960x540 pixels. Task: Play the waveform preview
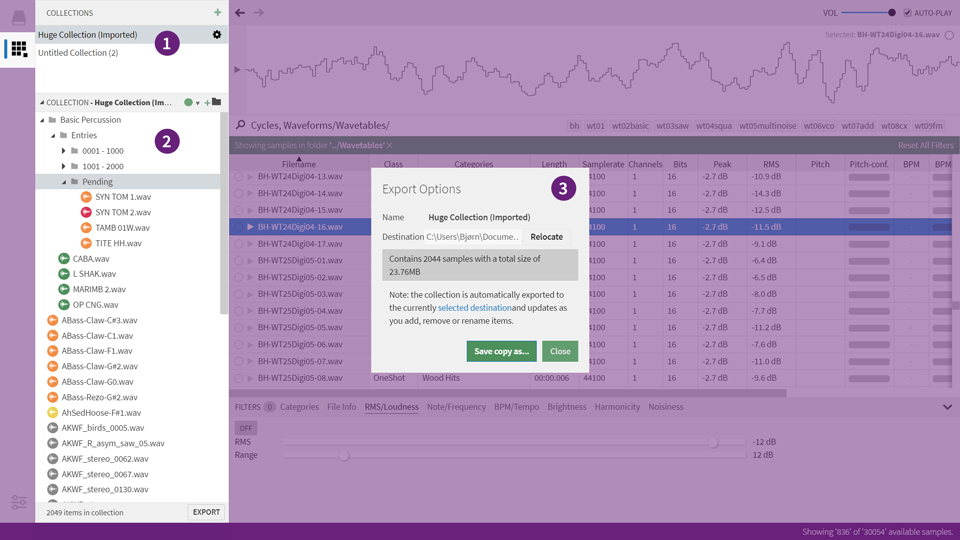(x=238, y=70)
